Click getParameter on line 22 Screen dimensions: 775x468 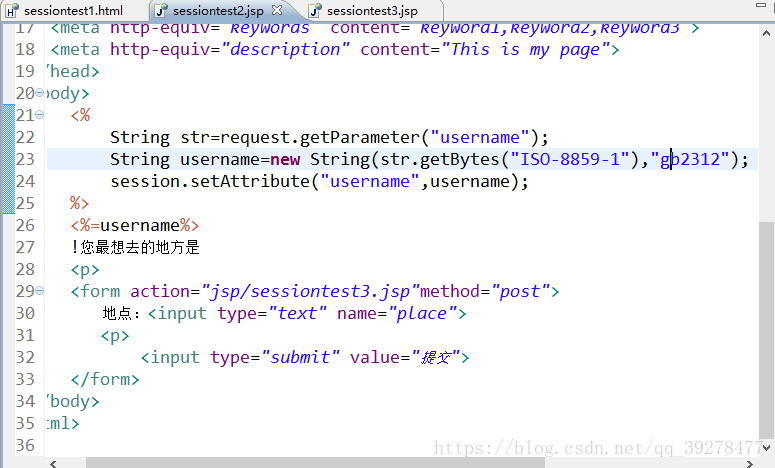pyautogui.click(x=360, y=137)
